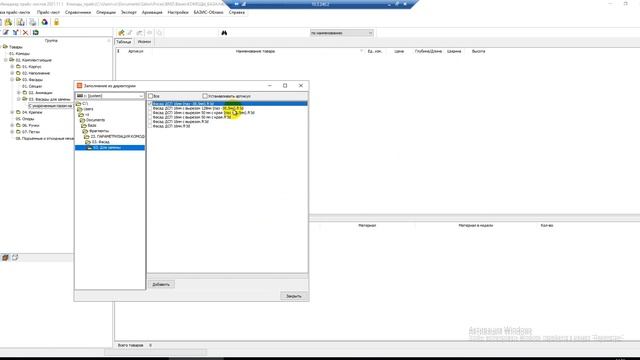Click the printer toolbar icon

pos(32,22)
